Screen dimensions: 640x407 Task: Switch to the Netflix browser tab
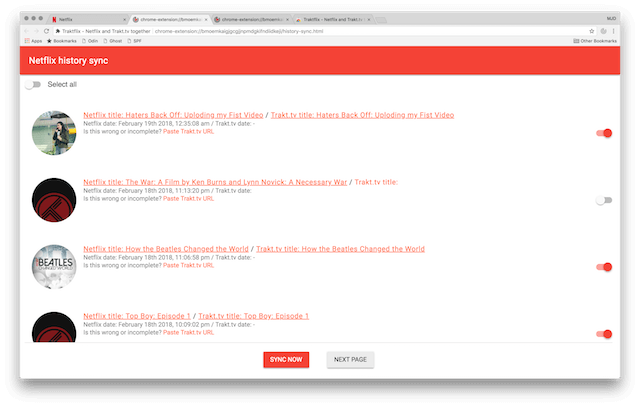pos(88,19)
